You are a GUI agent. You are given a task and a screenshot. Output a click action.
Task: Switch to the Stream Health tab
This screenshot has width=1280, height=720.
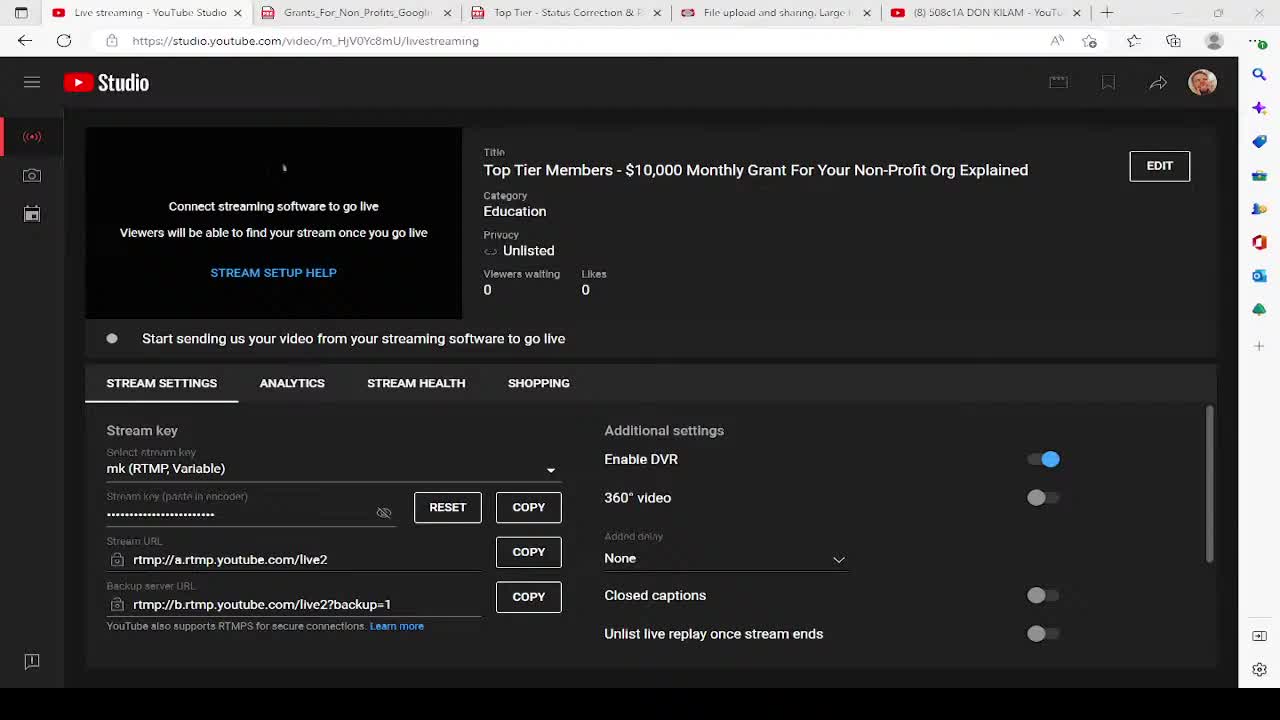pos(416,383)
